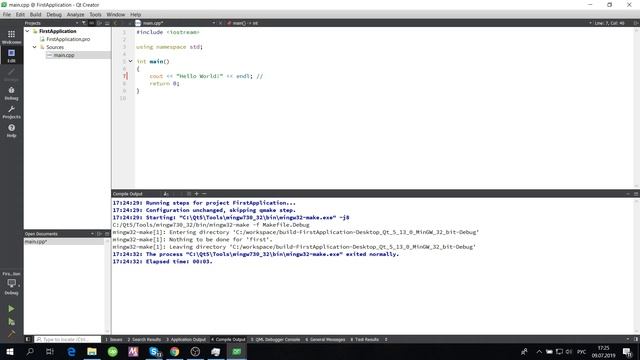The height and width of the screenshot is (360, 640).
Task: Open Task View on the taskbar
Action: (50, 351)
